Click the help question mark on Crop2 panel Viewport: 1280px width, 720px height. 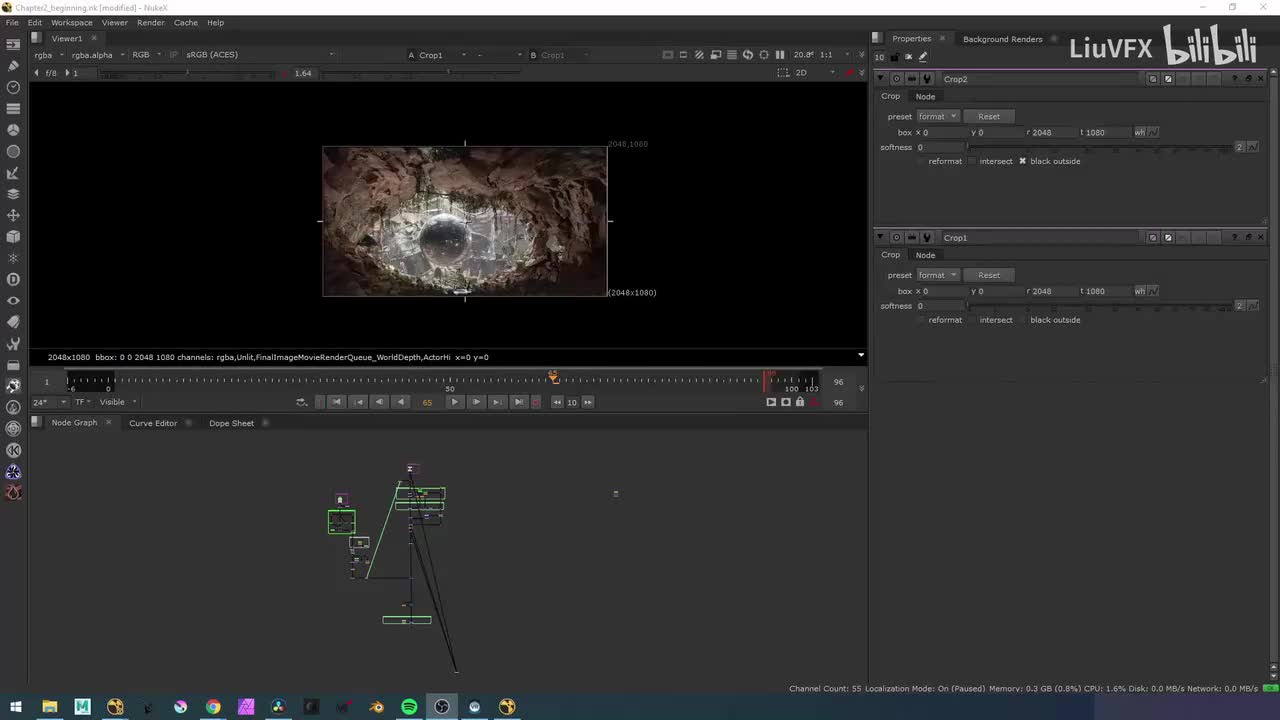1234,79
